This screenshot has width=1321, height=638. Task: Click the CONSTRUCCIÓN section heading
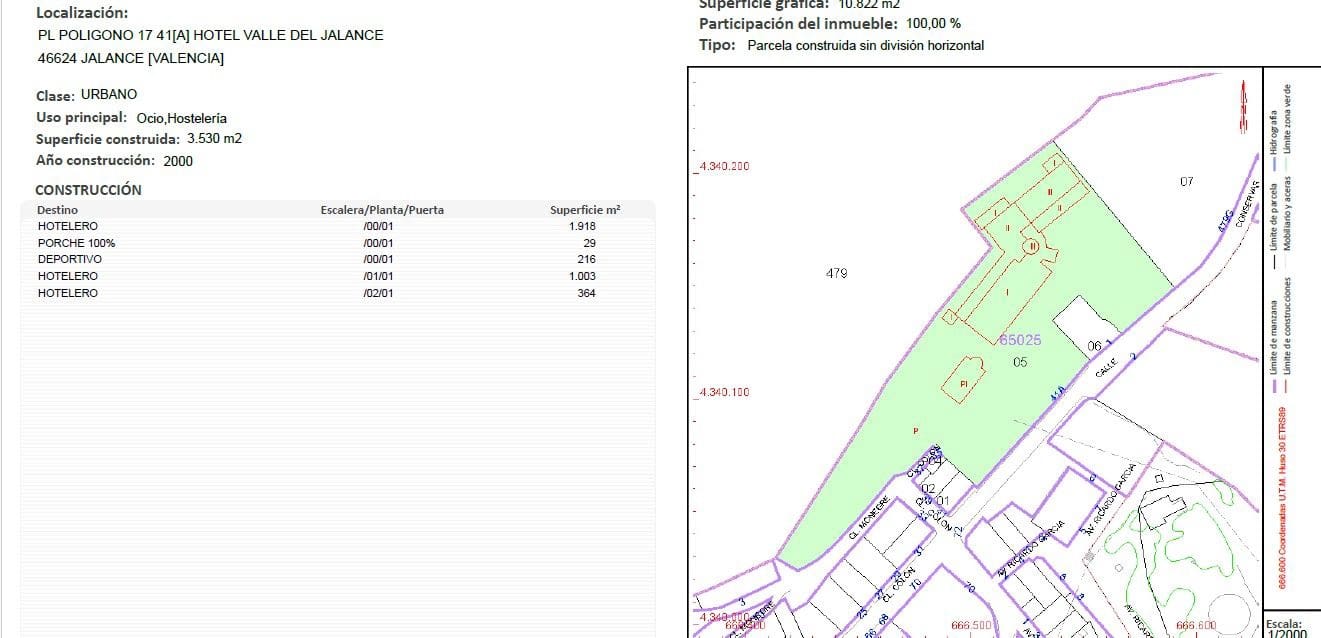pos(88,189)
